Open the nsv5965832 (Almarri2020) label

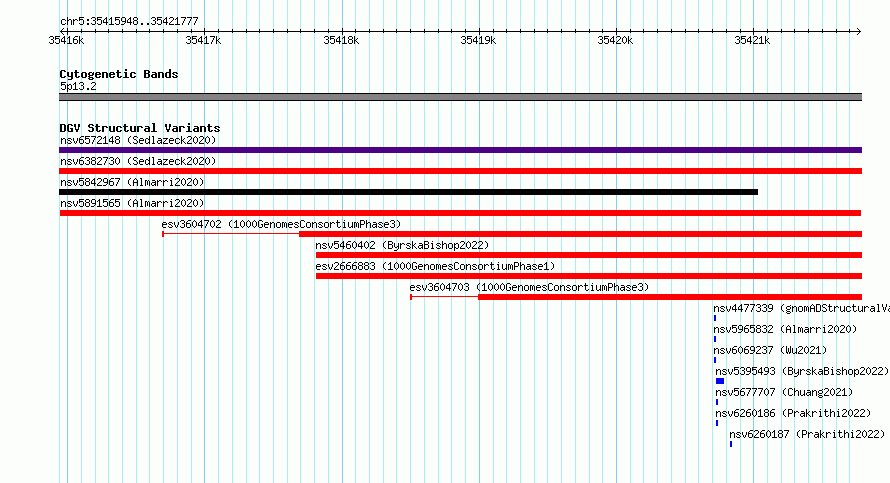tap(785, 329)
